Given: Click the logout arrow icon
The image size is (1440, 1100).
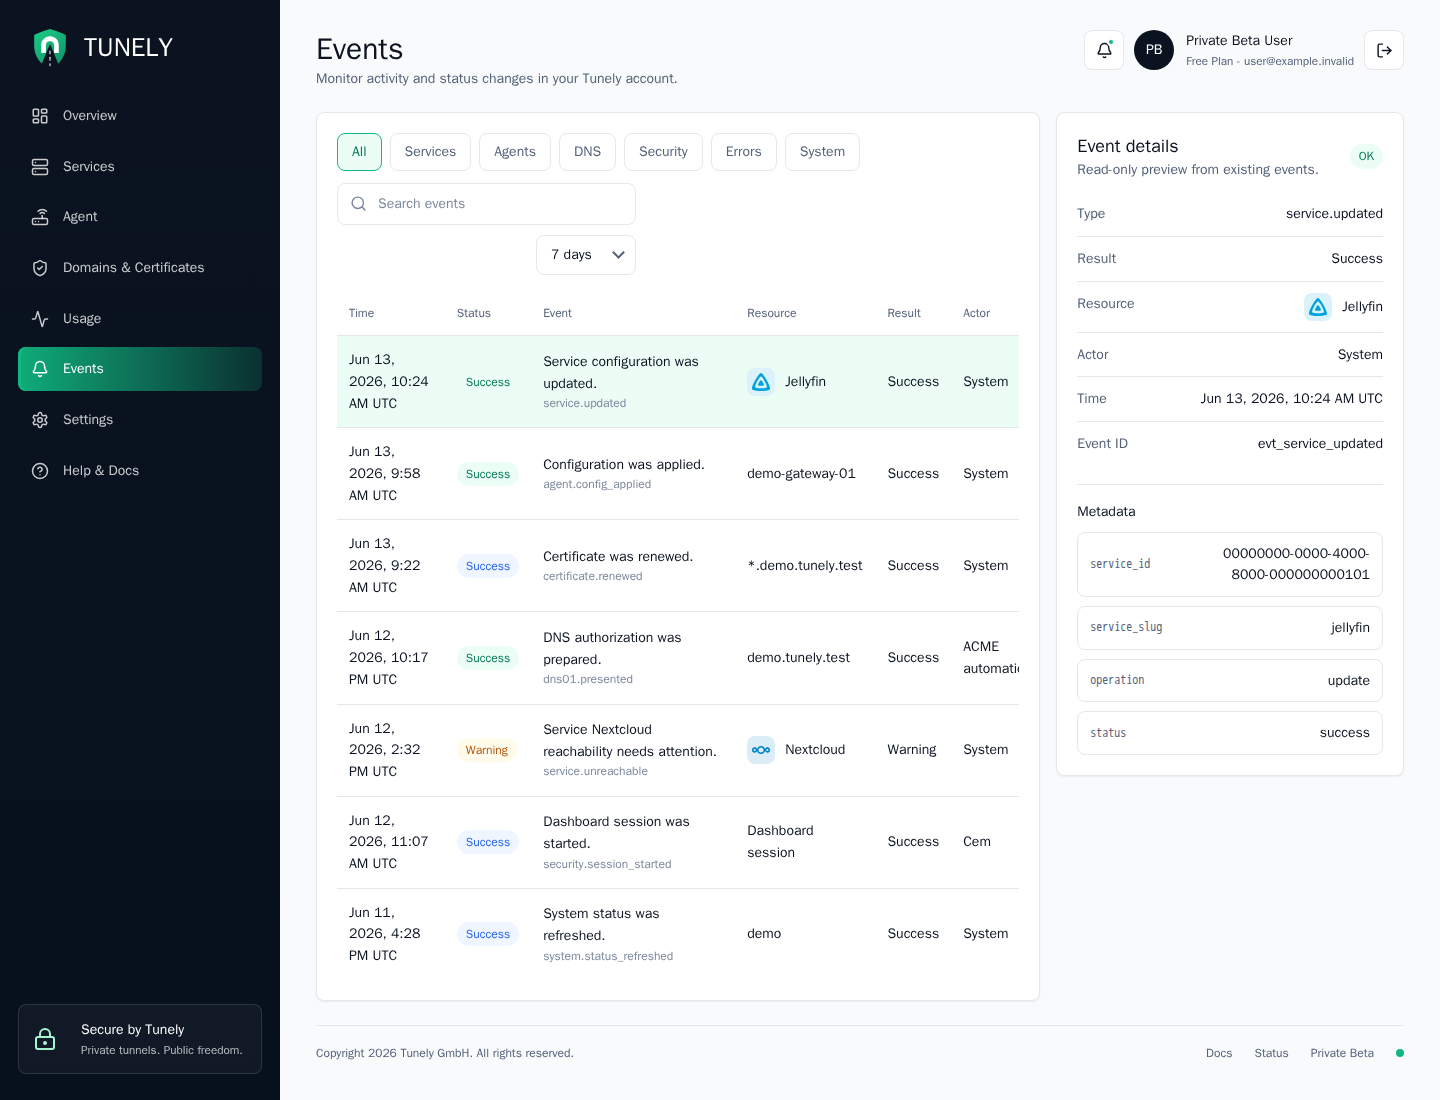Looking at the screenshot, I should click(x=1384, y=50).
